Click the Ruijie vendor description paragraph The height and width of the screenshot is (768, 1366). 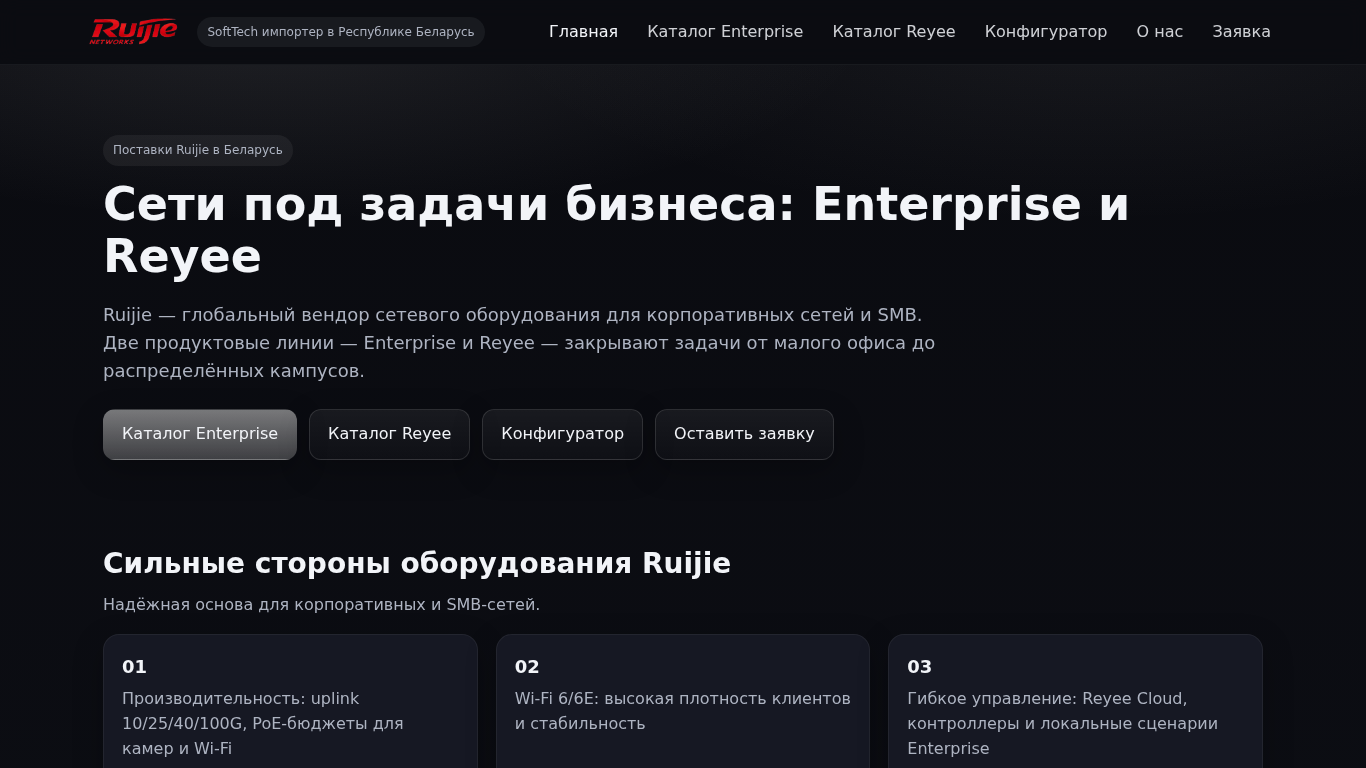519,343
